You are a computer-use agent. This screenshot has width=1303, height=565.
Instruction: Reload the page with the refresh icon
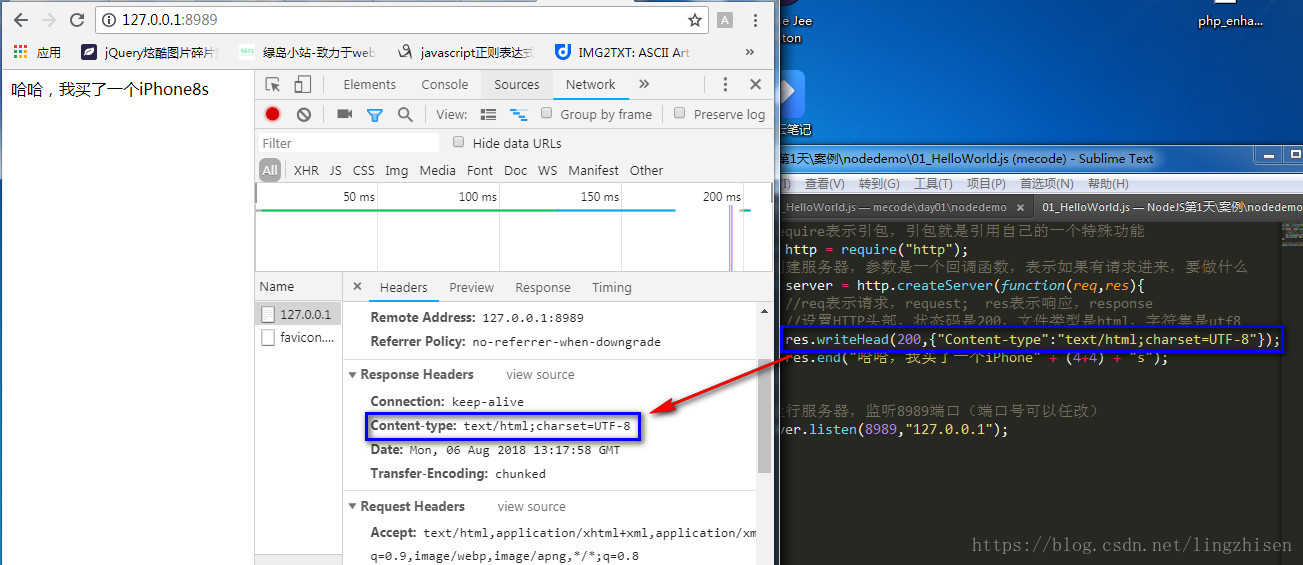click(x=77, y=20)
